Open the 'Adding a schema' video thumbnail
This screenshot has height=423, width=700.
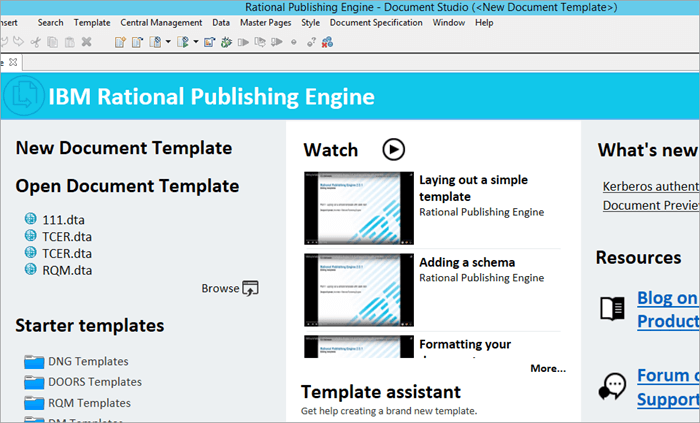point(359,290)
